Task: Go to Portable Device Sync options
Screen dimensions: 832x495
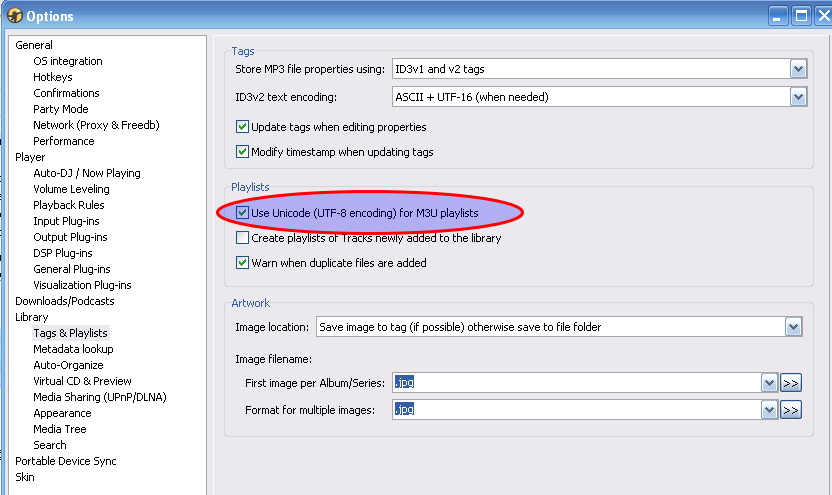Action: 66,461
